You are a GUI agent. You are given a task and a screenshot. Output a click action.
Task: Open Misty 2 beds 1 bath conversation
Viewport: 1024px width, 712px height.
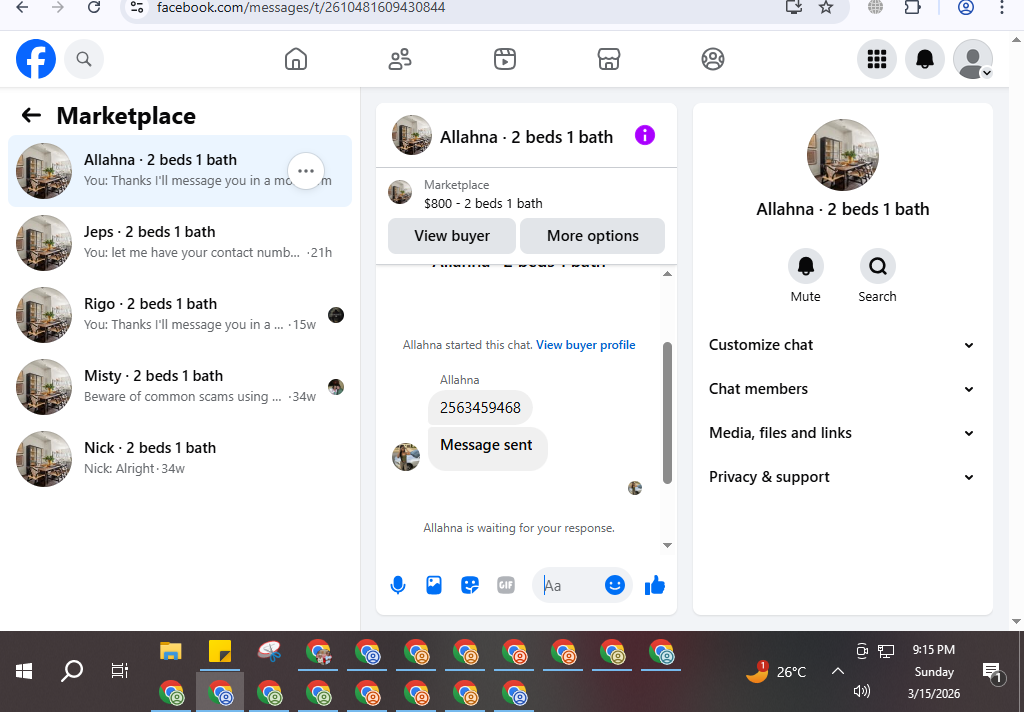pos(180,387)
